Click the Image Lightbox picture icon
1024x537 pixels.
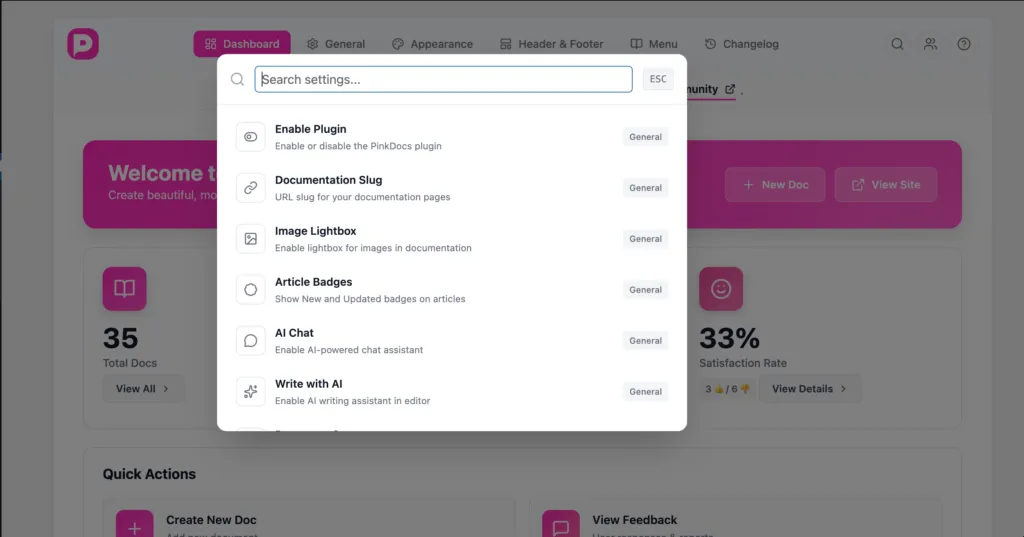click(x=251, y=239)
